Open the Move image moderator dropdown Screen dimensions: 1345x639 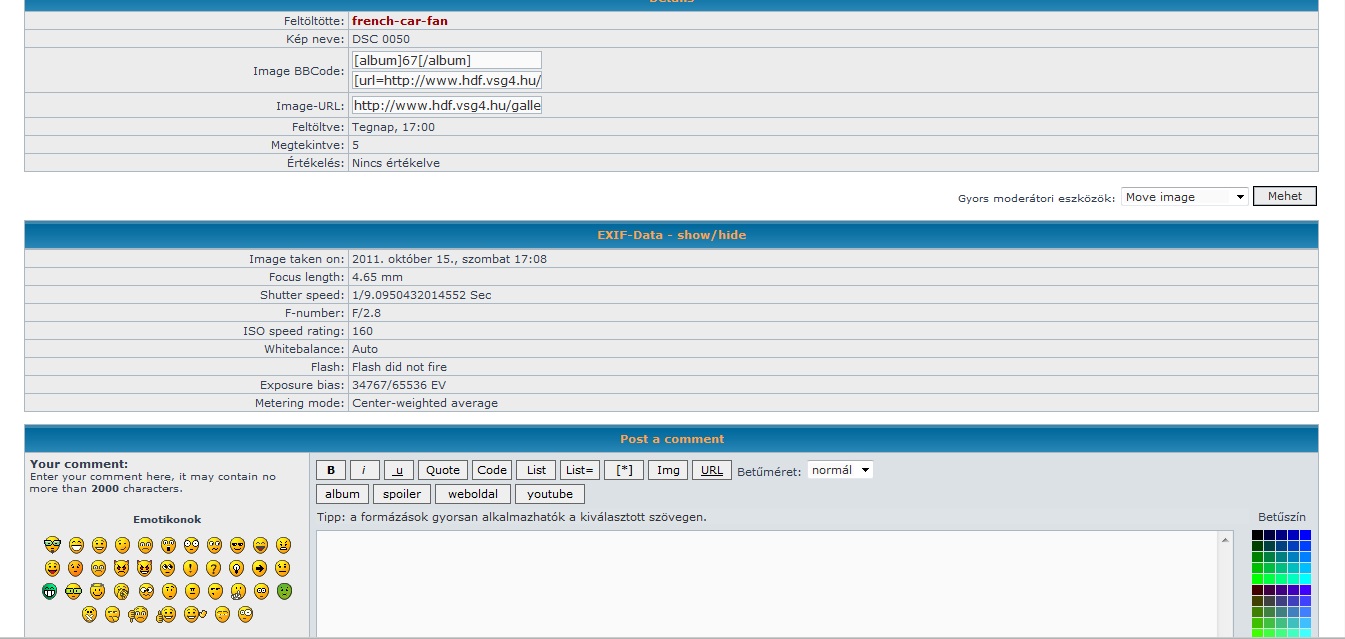pos(1184,197)
